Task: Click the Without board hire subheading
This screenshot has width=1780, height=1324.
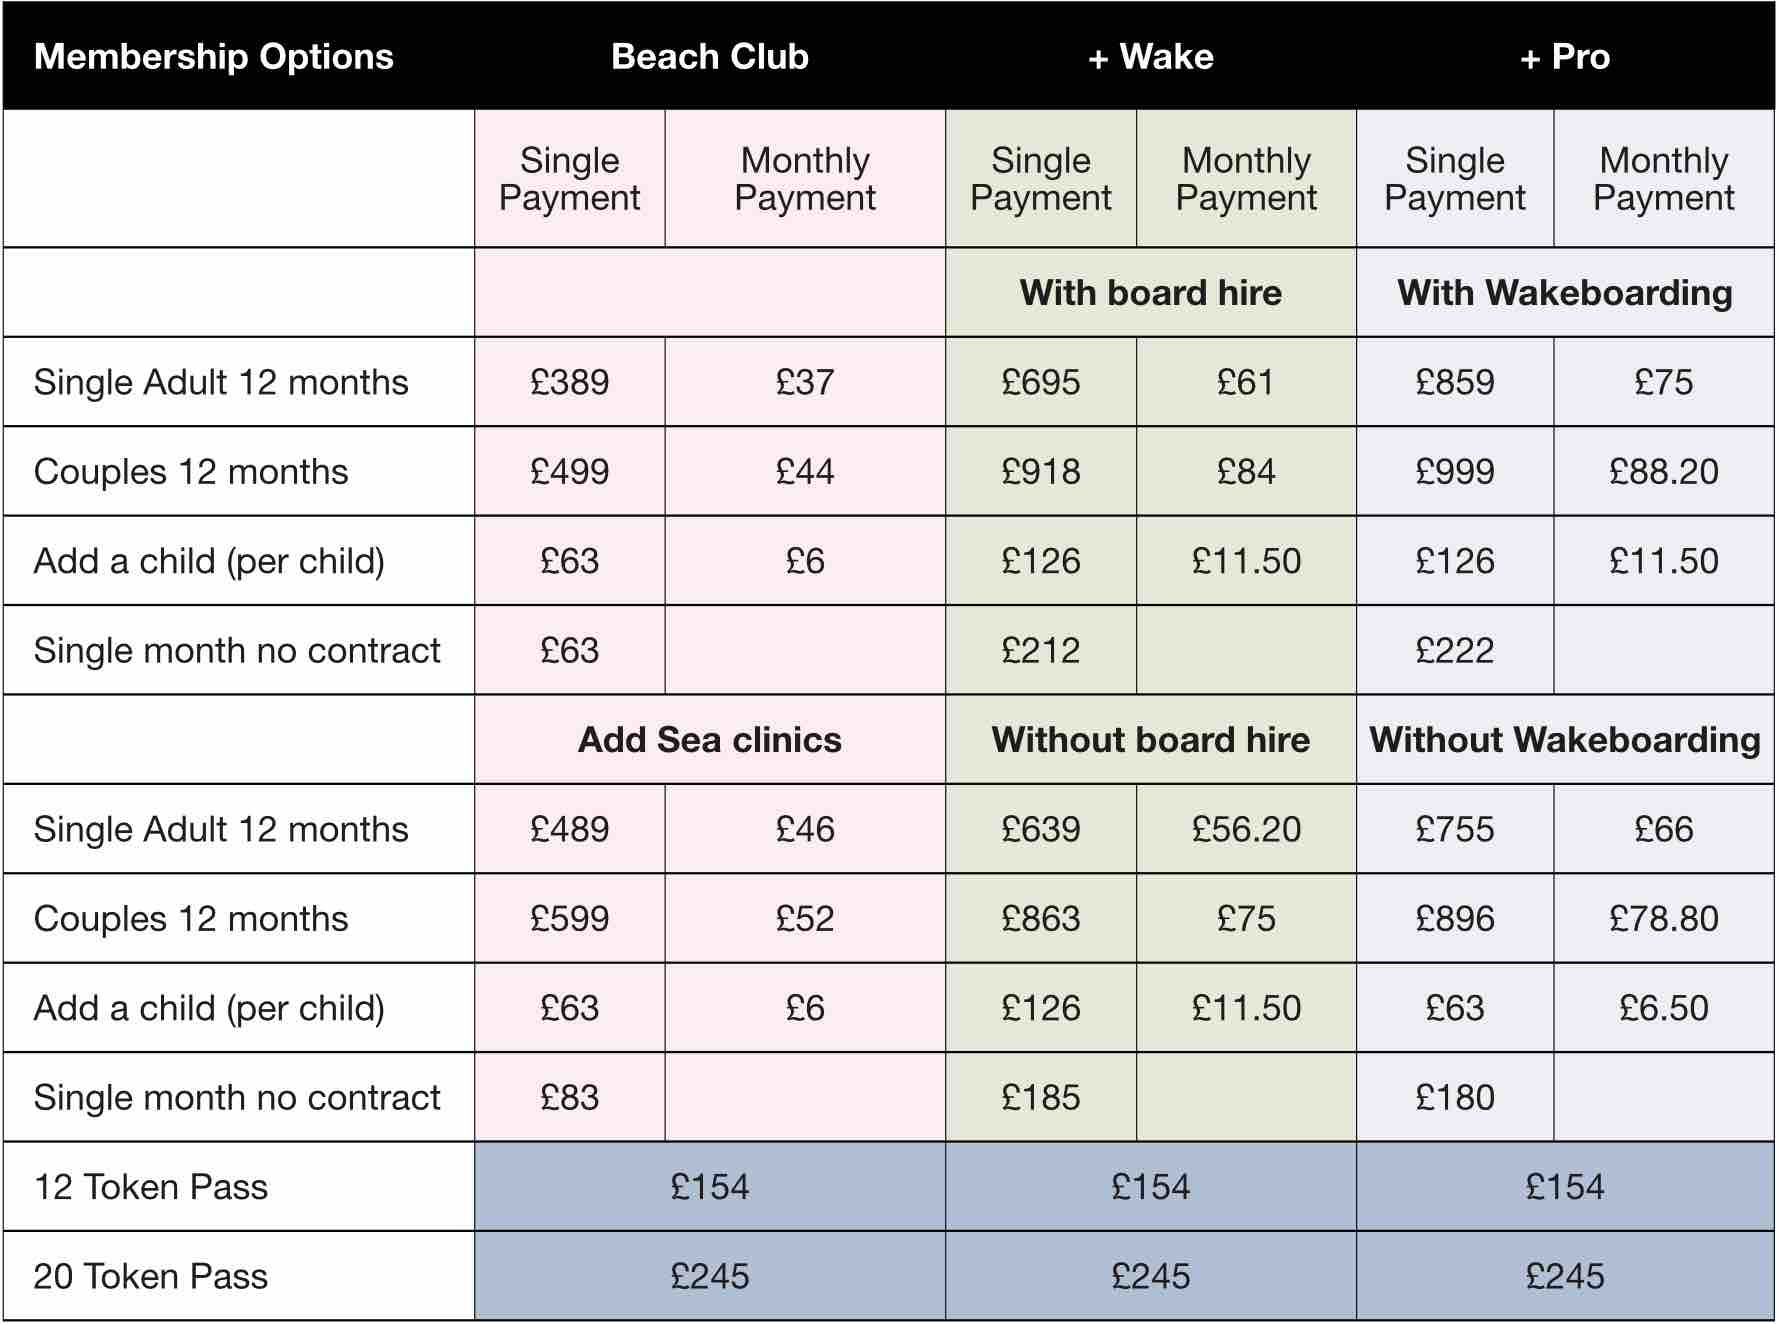Action: coord(1151,740)
